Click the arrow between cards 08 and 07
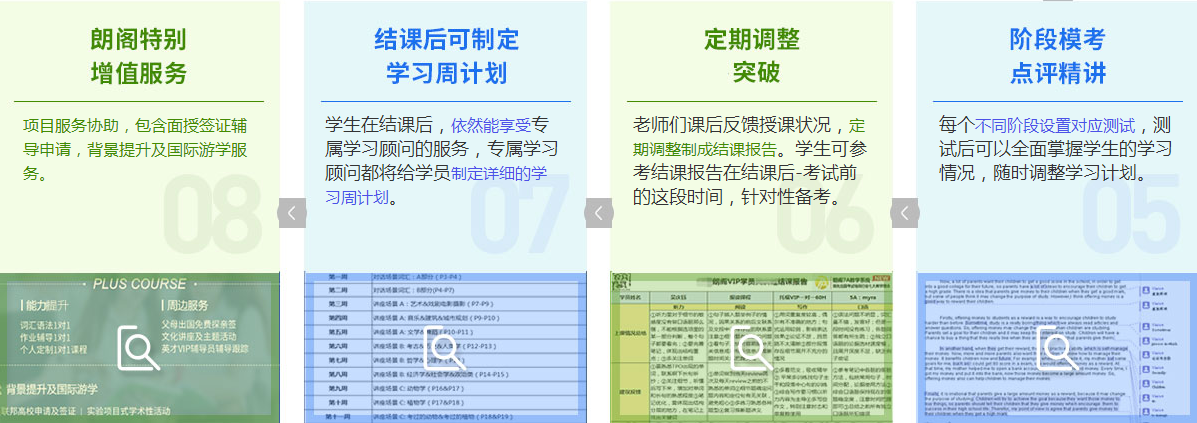 pos(291,213)
